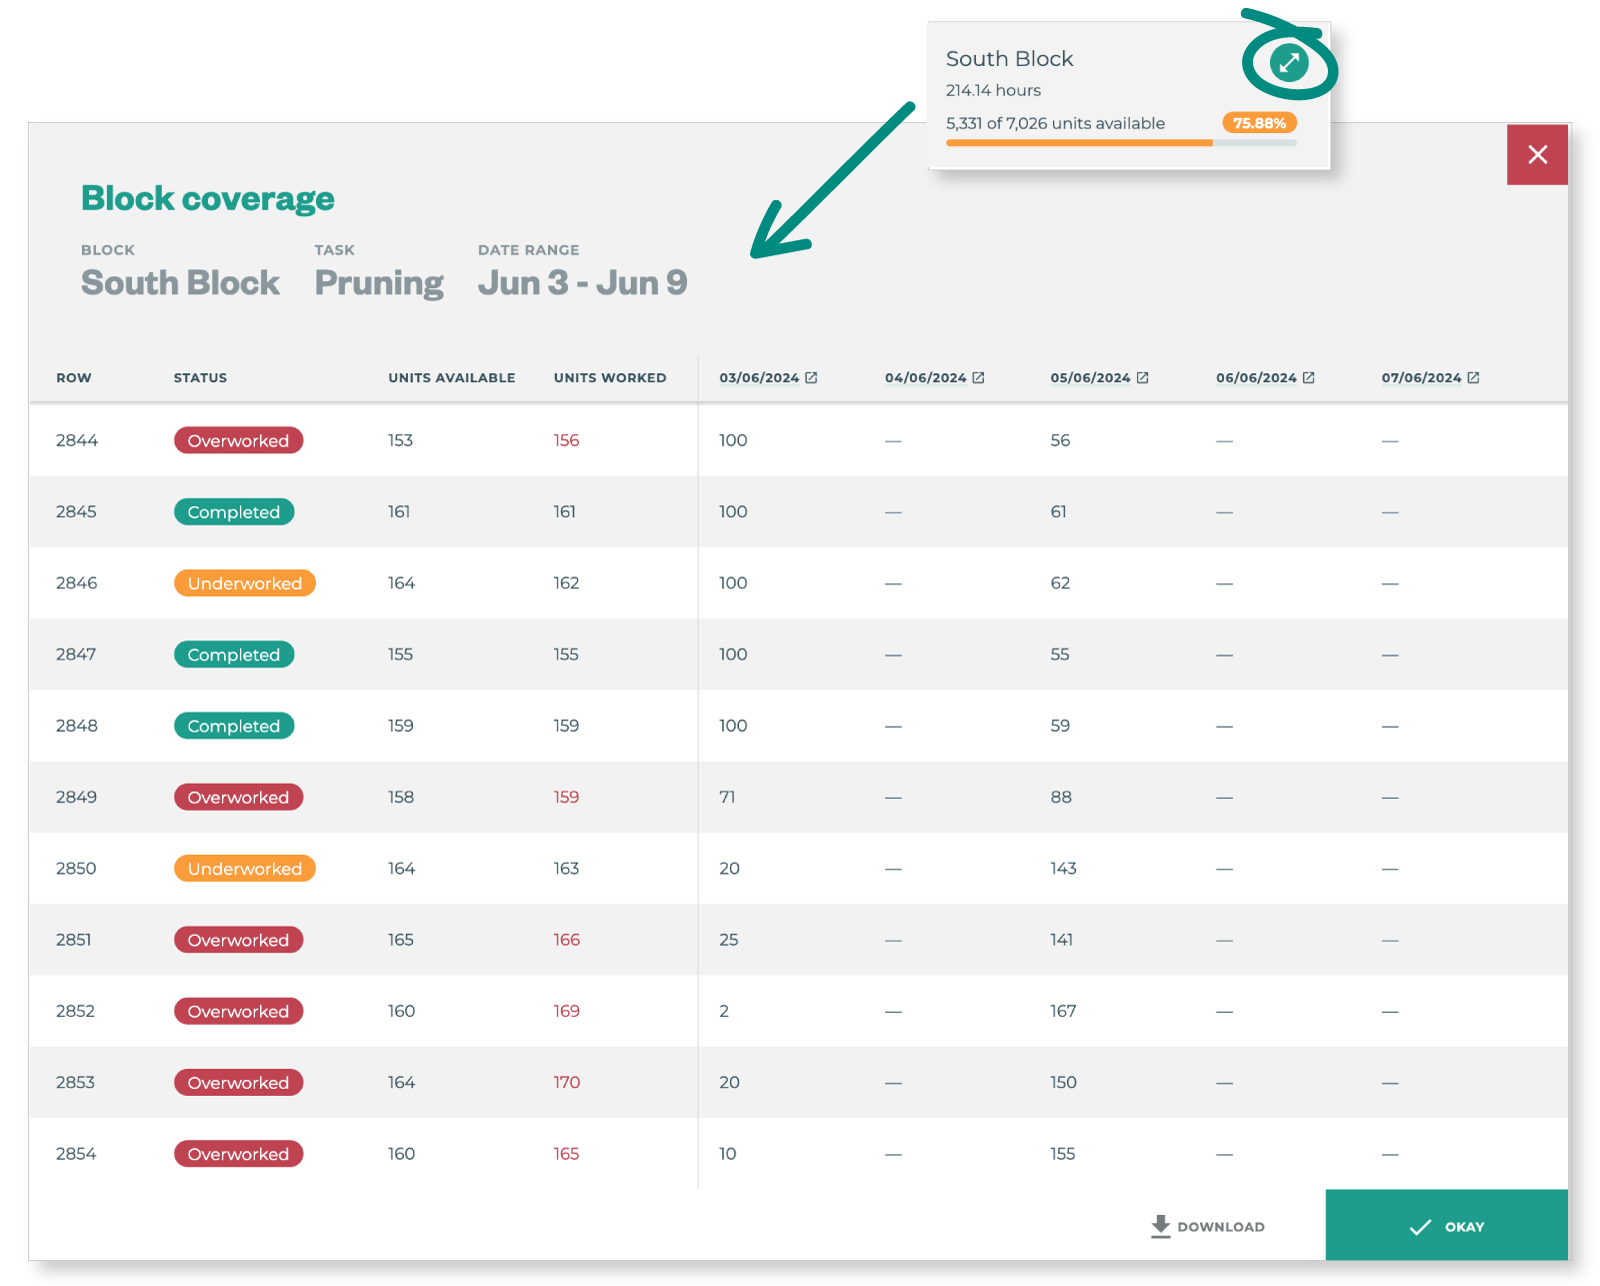This screenshot has height=1286, width=1600.
Task: Open external link icon beside 05/06/2024
Action: pyautogui.click(x=1142, y=378)
